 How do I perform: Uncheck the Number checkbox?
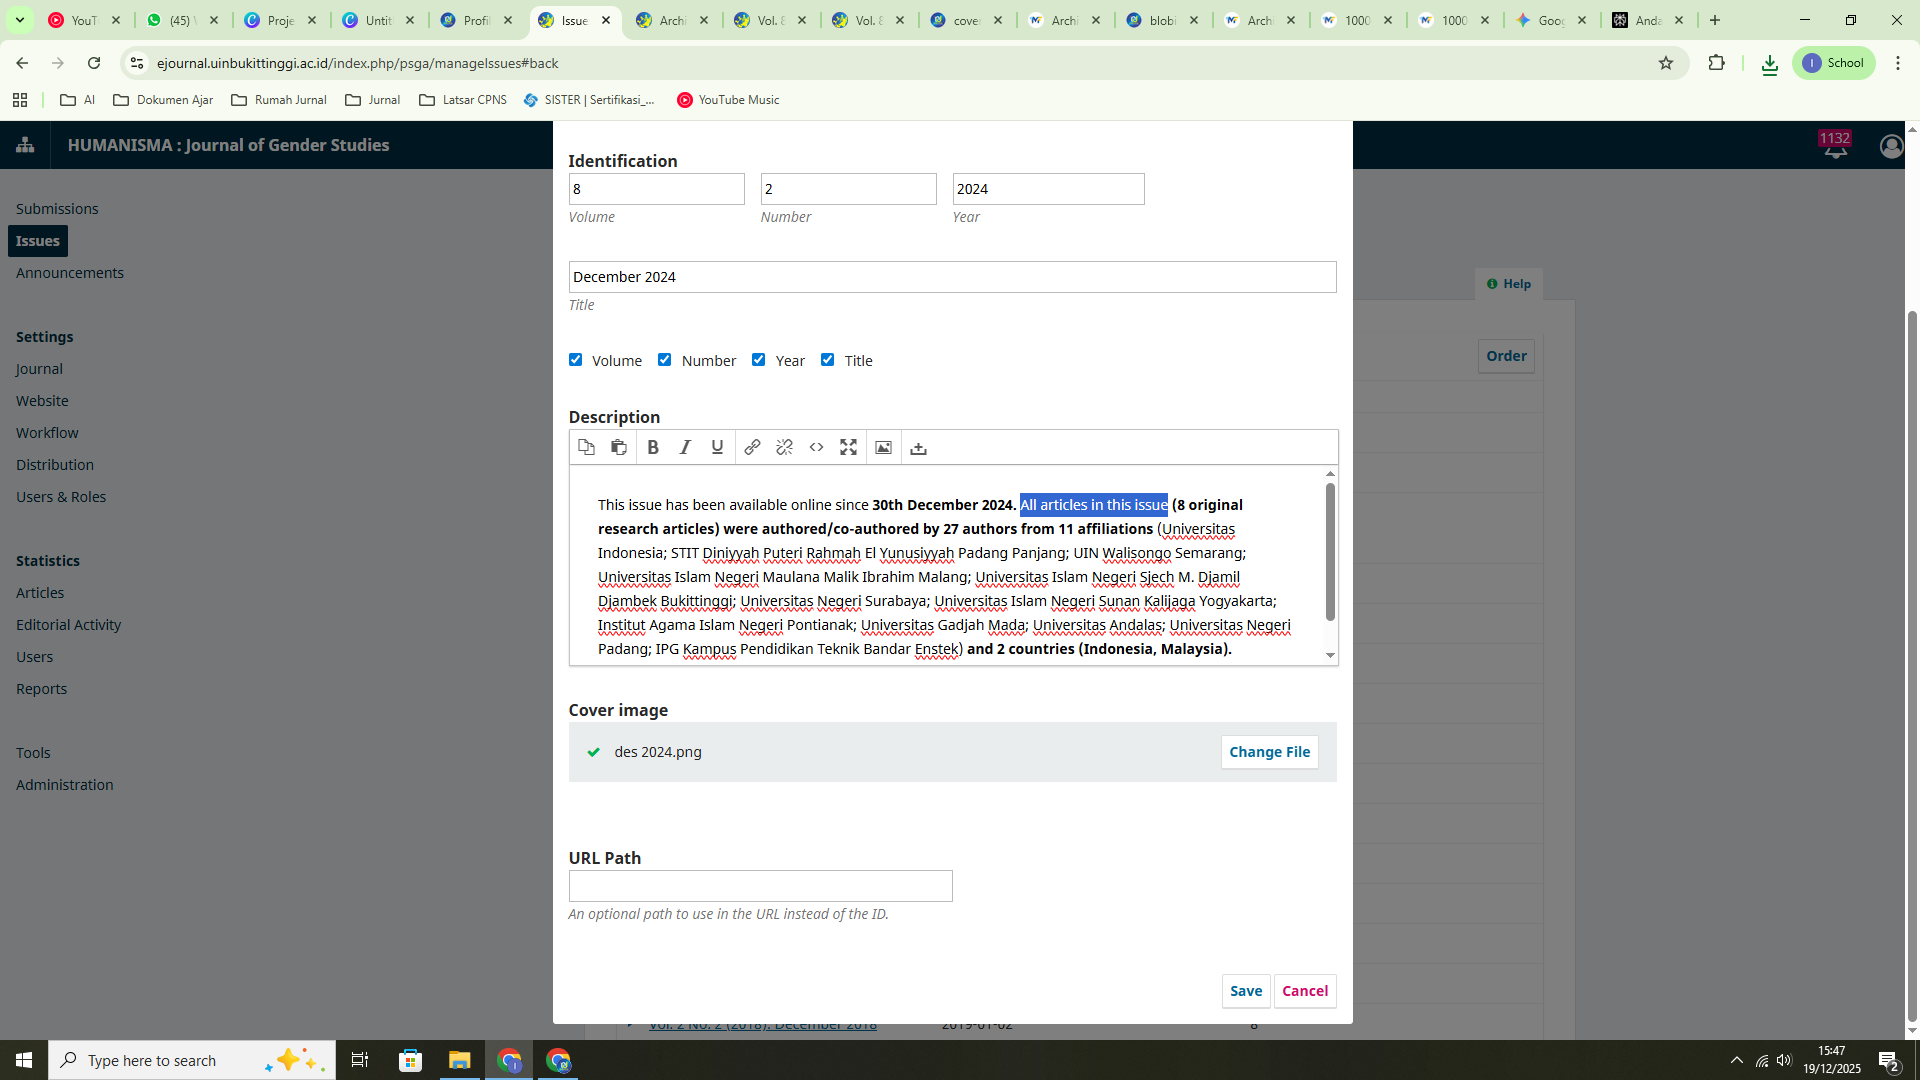point(665,360)
